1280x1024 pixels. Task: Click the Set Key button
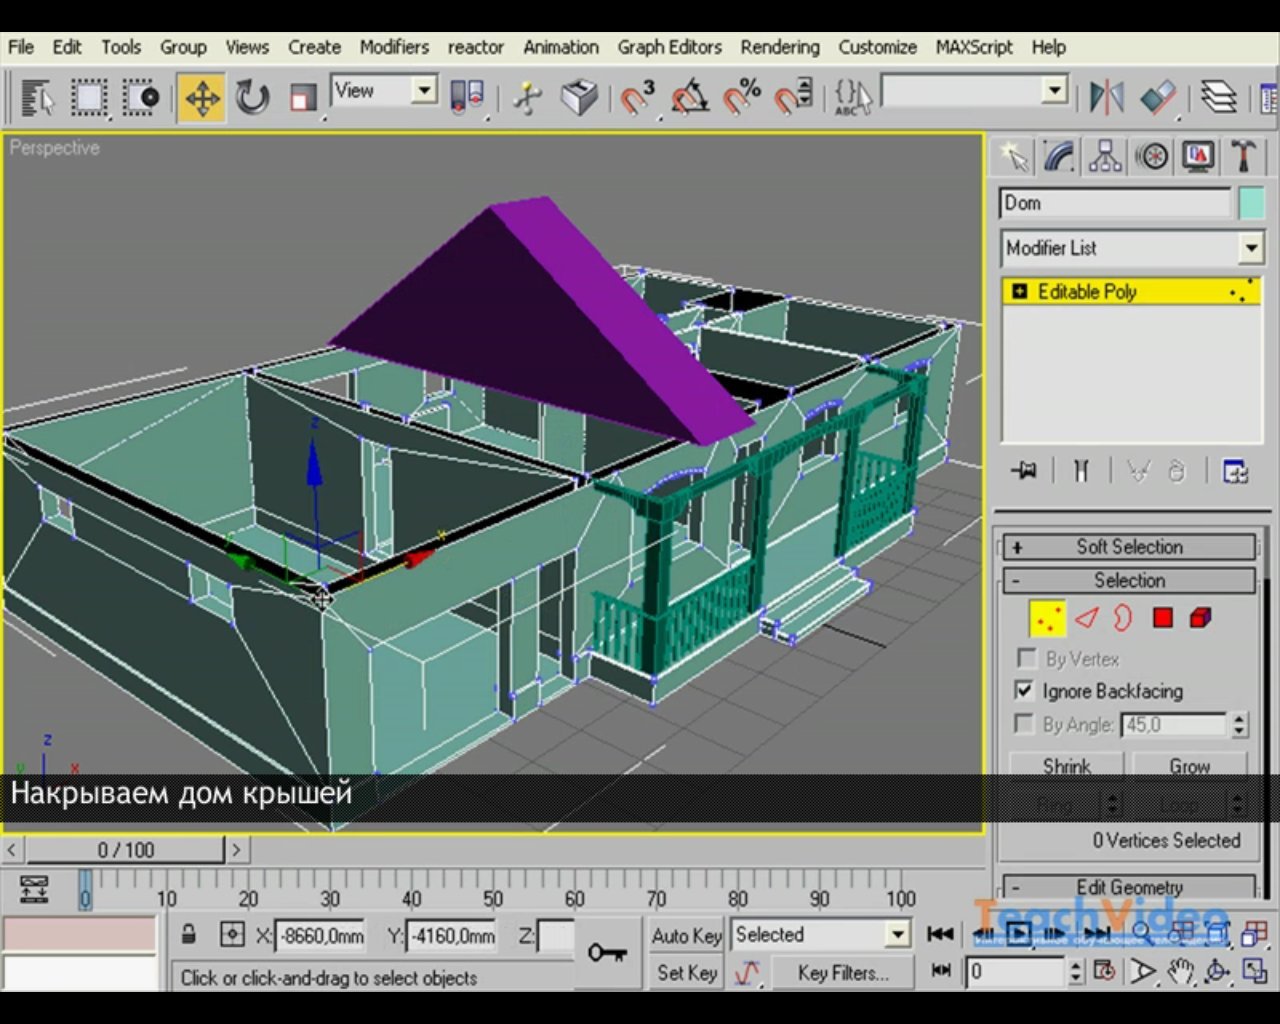[x=686, y=973]
